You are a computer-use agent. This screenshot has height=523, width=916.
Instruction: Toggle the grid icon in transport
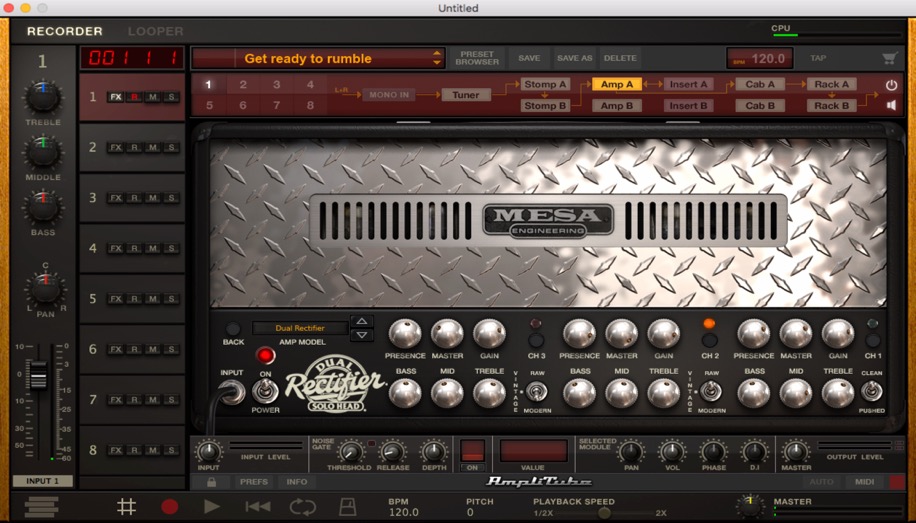click(x=127, y=506)
